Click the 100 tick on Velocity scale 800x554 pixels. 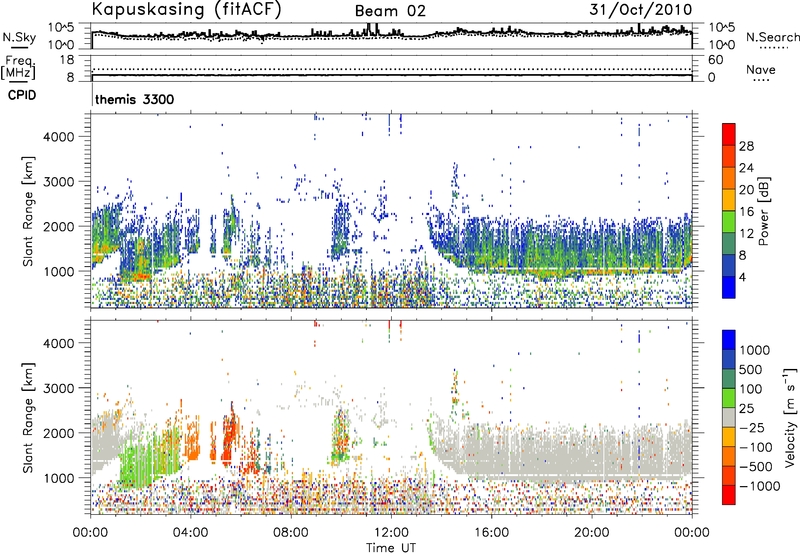click(x=751, y=389)
